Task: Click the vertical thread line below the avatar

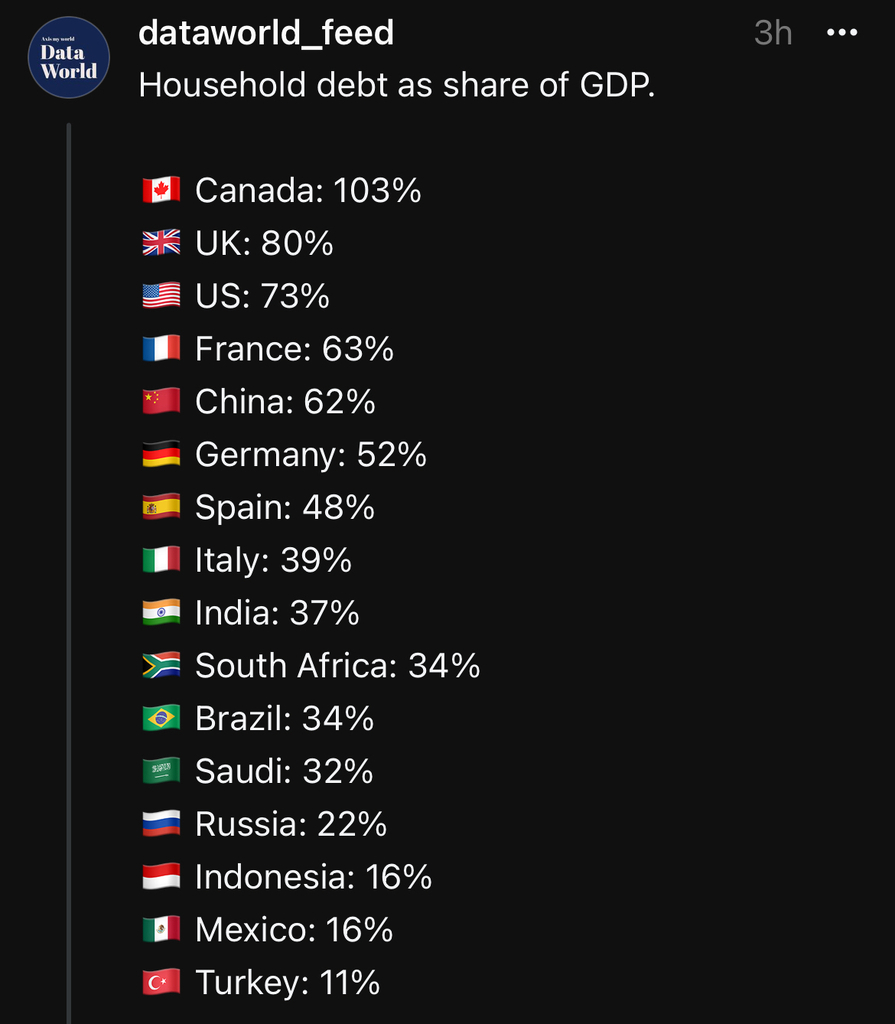Action: tap(69, 570)
